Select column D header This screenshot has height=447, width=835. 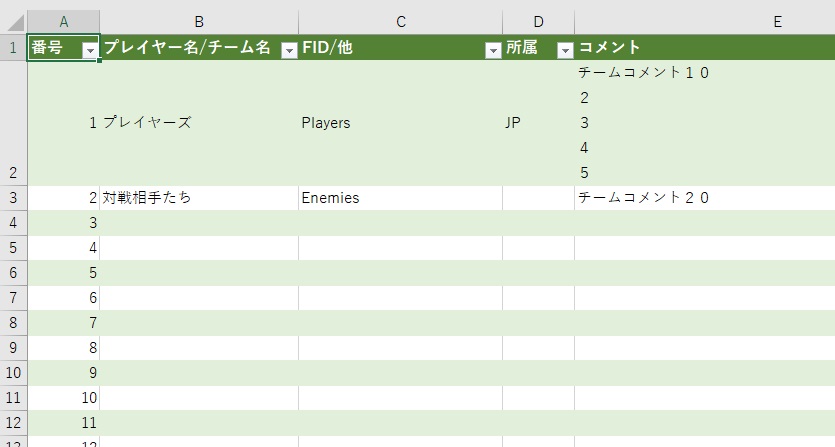[x=538, y=21]
